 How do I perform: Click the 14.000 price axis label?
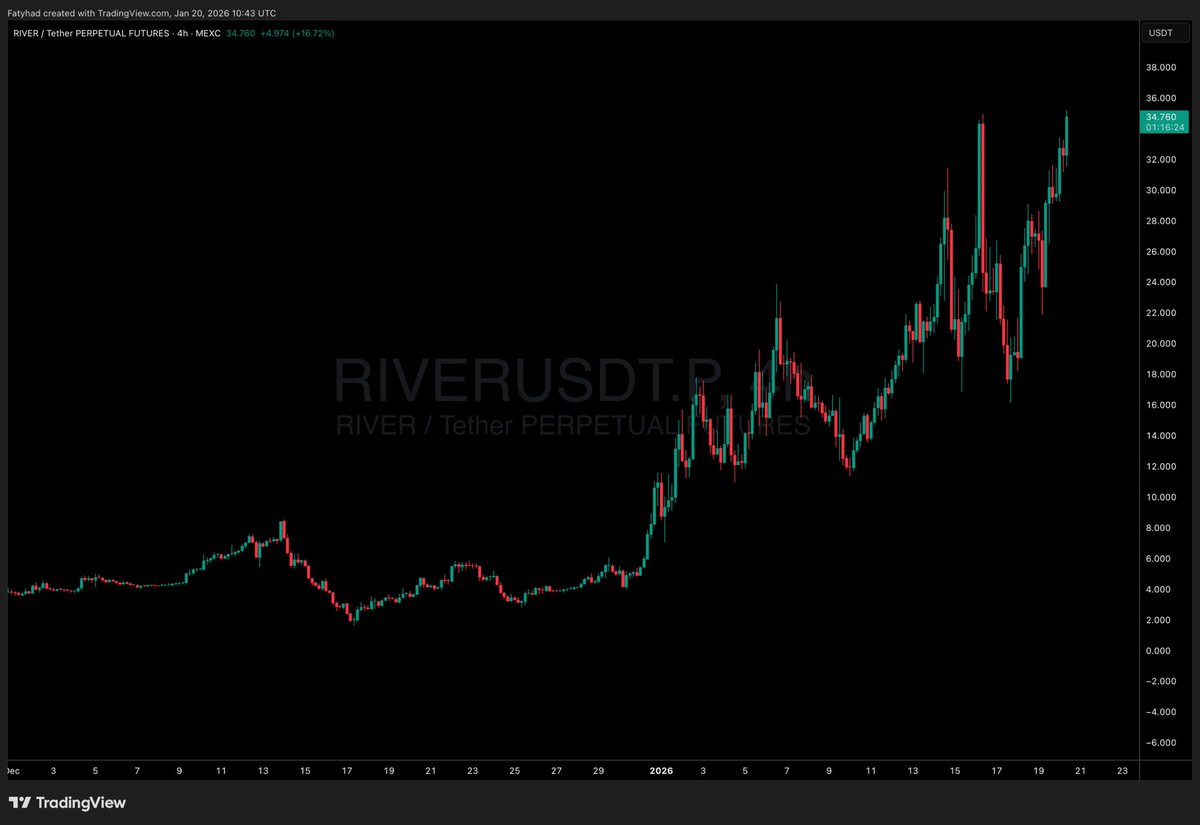pyautogui.click(x=1161, y=436)
